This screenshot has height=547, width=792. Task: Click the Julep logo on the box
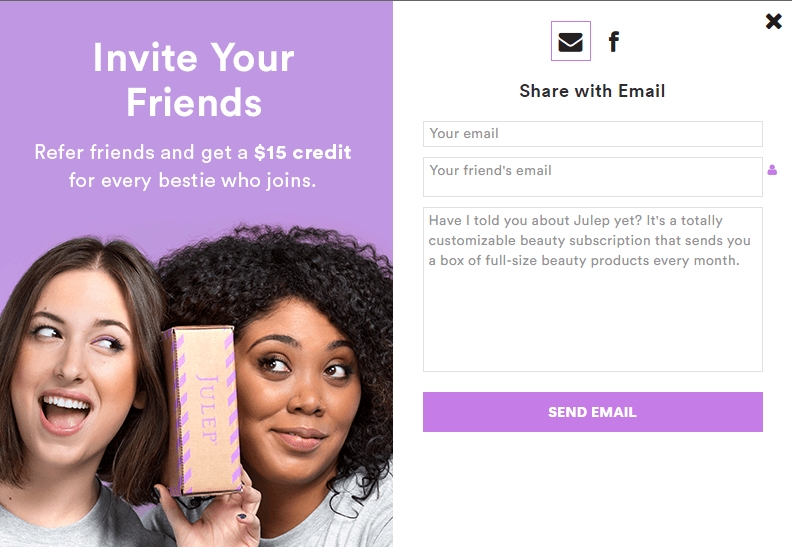point(207,407)
